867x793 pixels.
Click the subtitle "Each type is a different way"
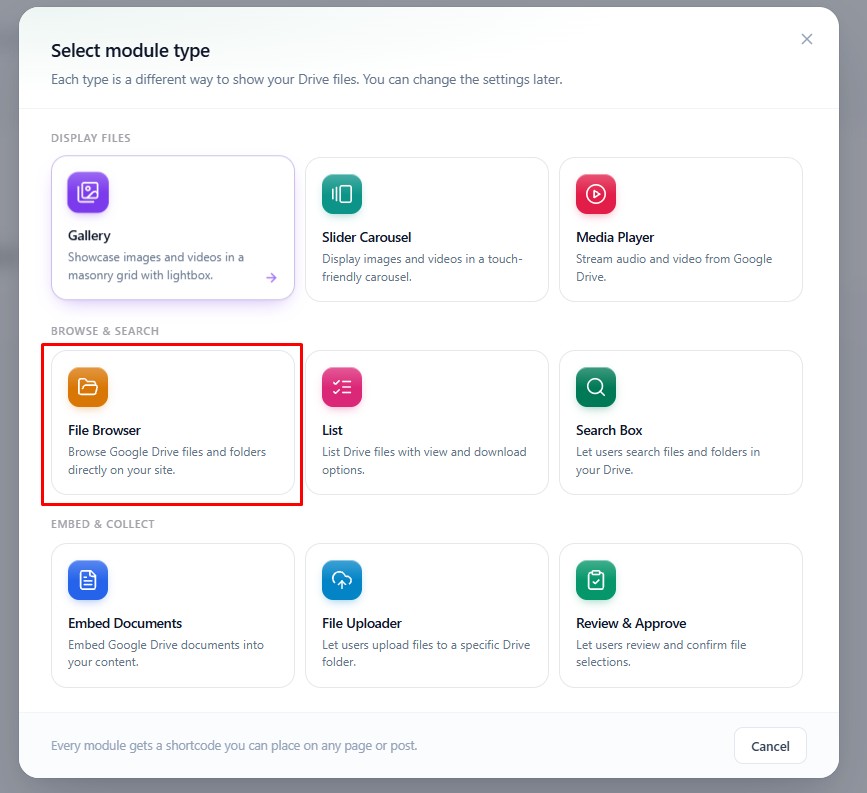pos(307,80)
